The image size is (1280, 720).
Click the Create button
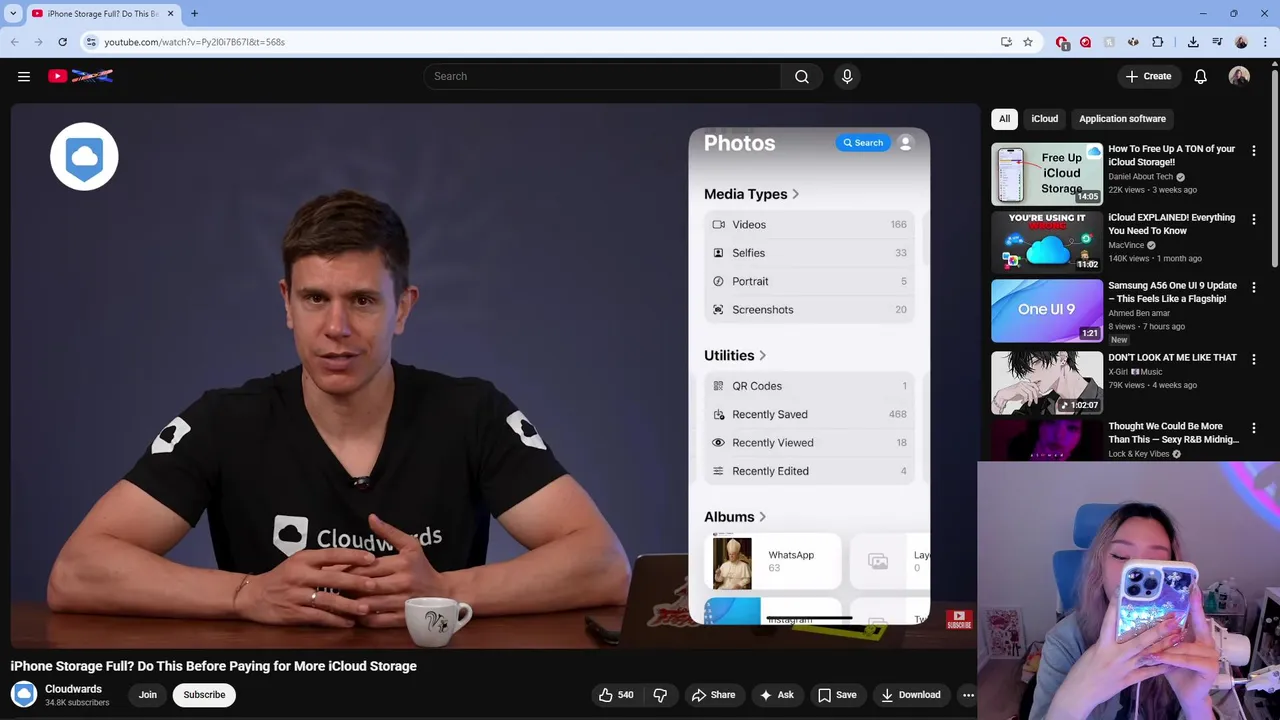[x=1148, y=76]
